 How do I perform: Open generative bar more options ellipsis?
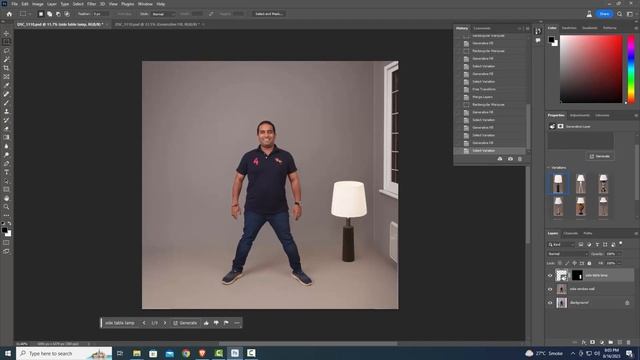point(237,323)
